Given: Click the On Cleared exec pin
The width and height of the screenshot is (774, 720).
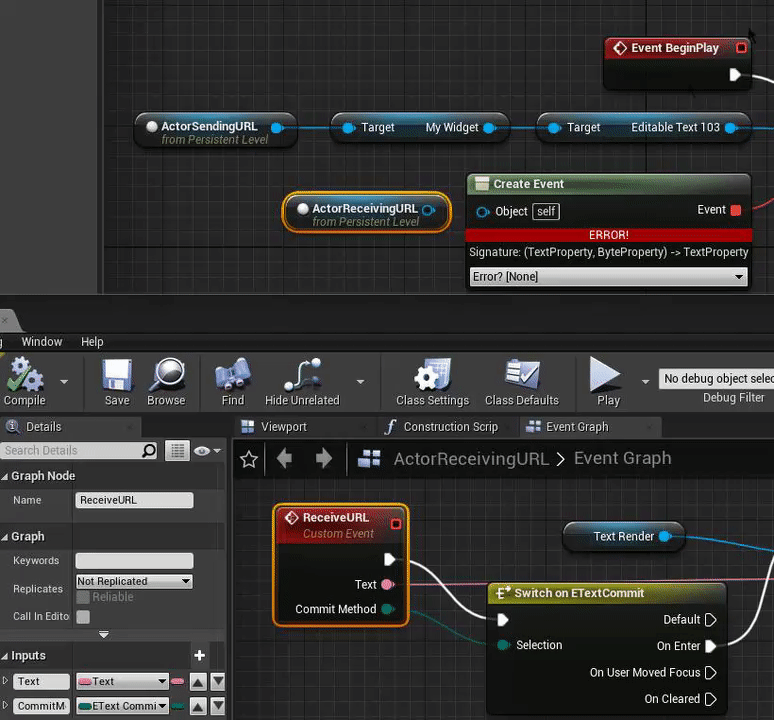Looking at the screenshot, I should click(x=710, y=699).
